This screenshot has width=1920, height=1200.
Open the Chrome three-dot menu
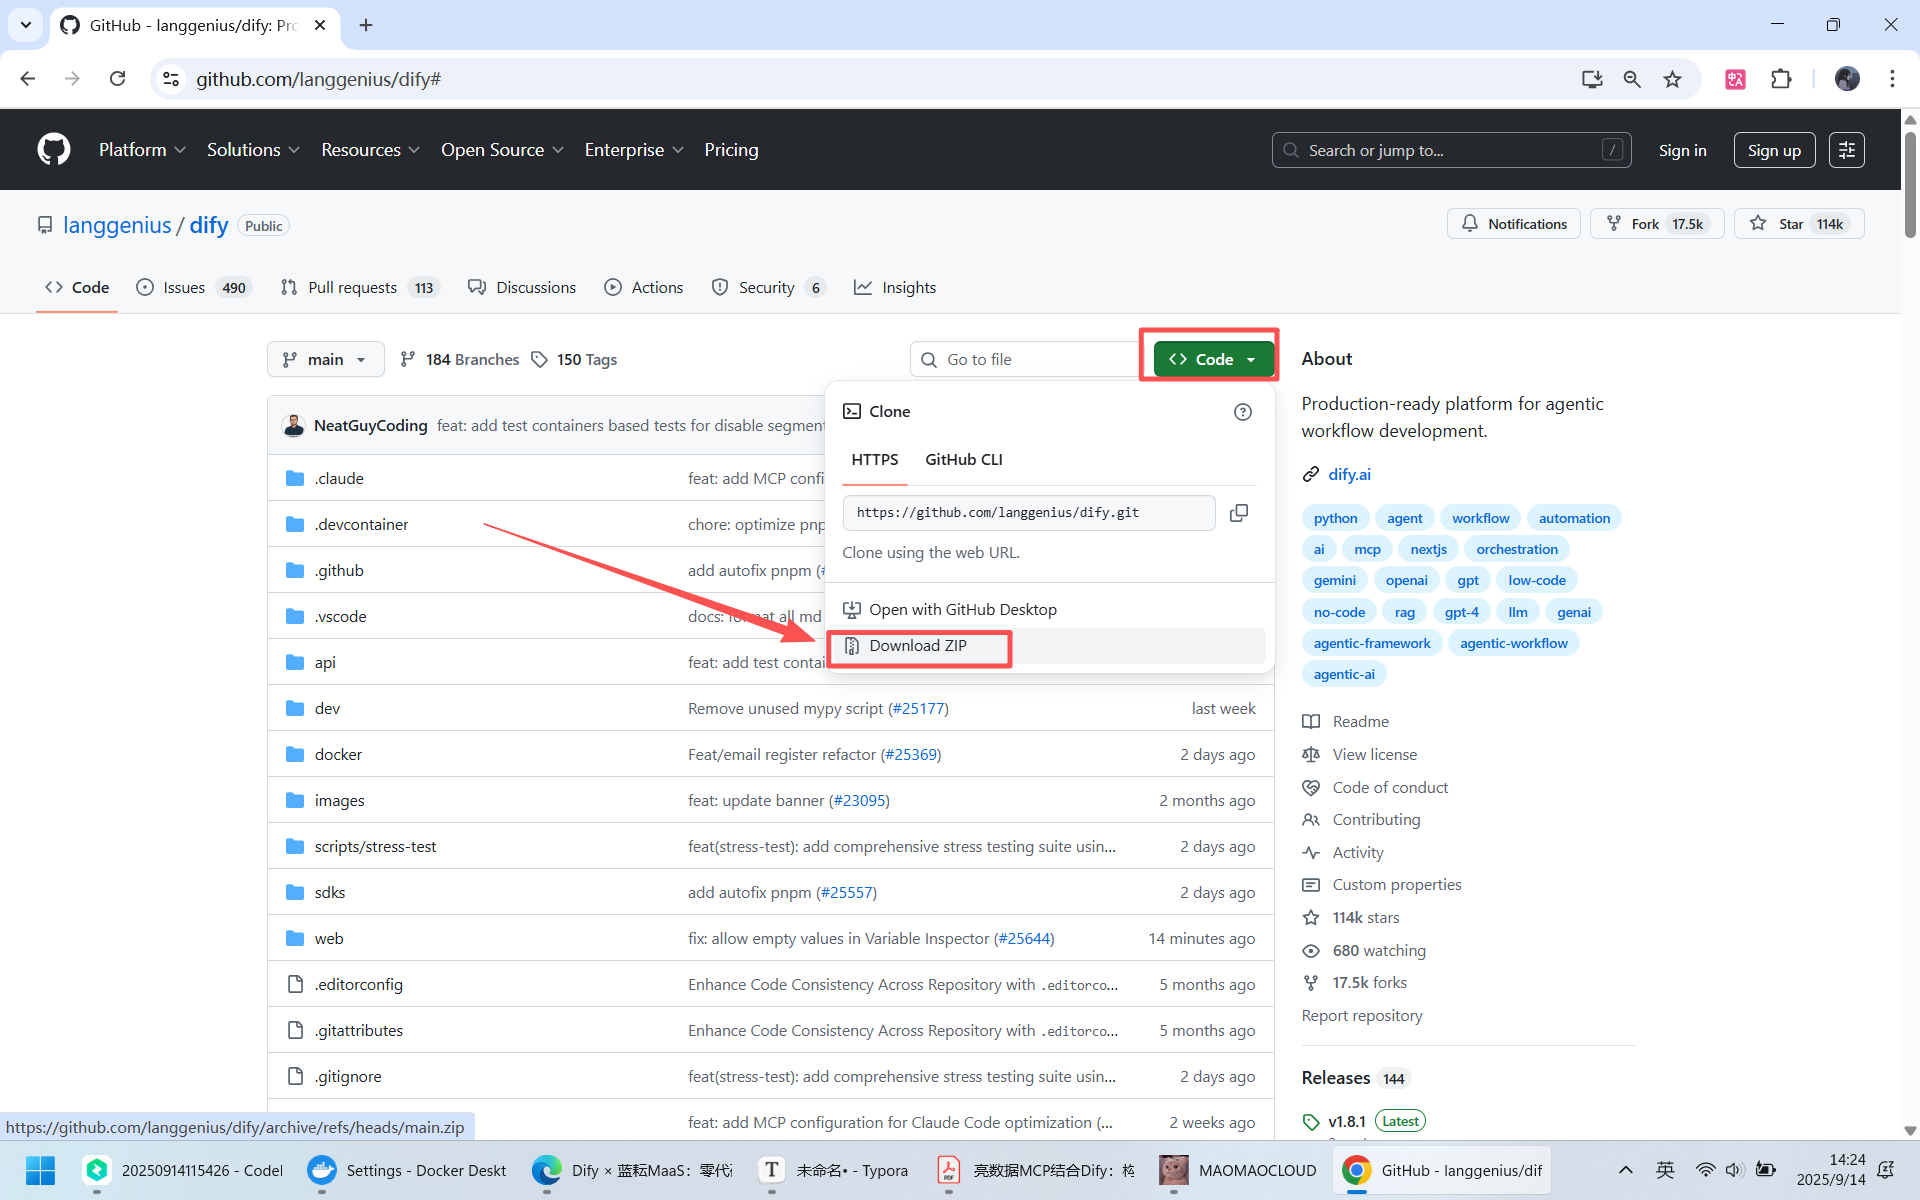pyautogui.click(x=1892, y=79)
